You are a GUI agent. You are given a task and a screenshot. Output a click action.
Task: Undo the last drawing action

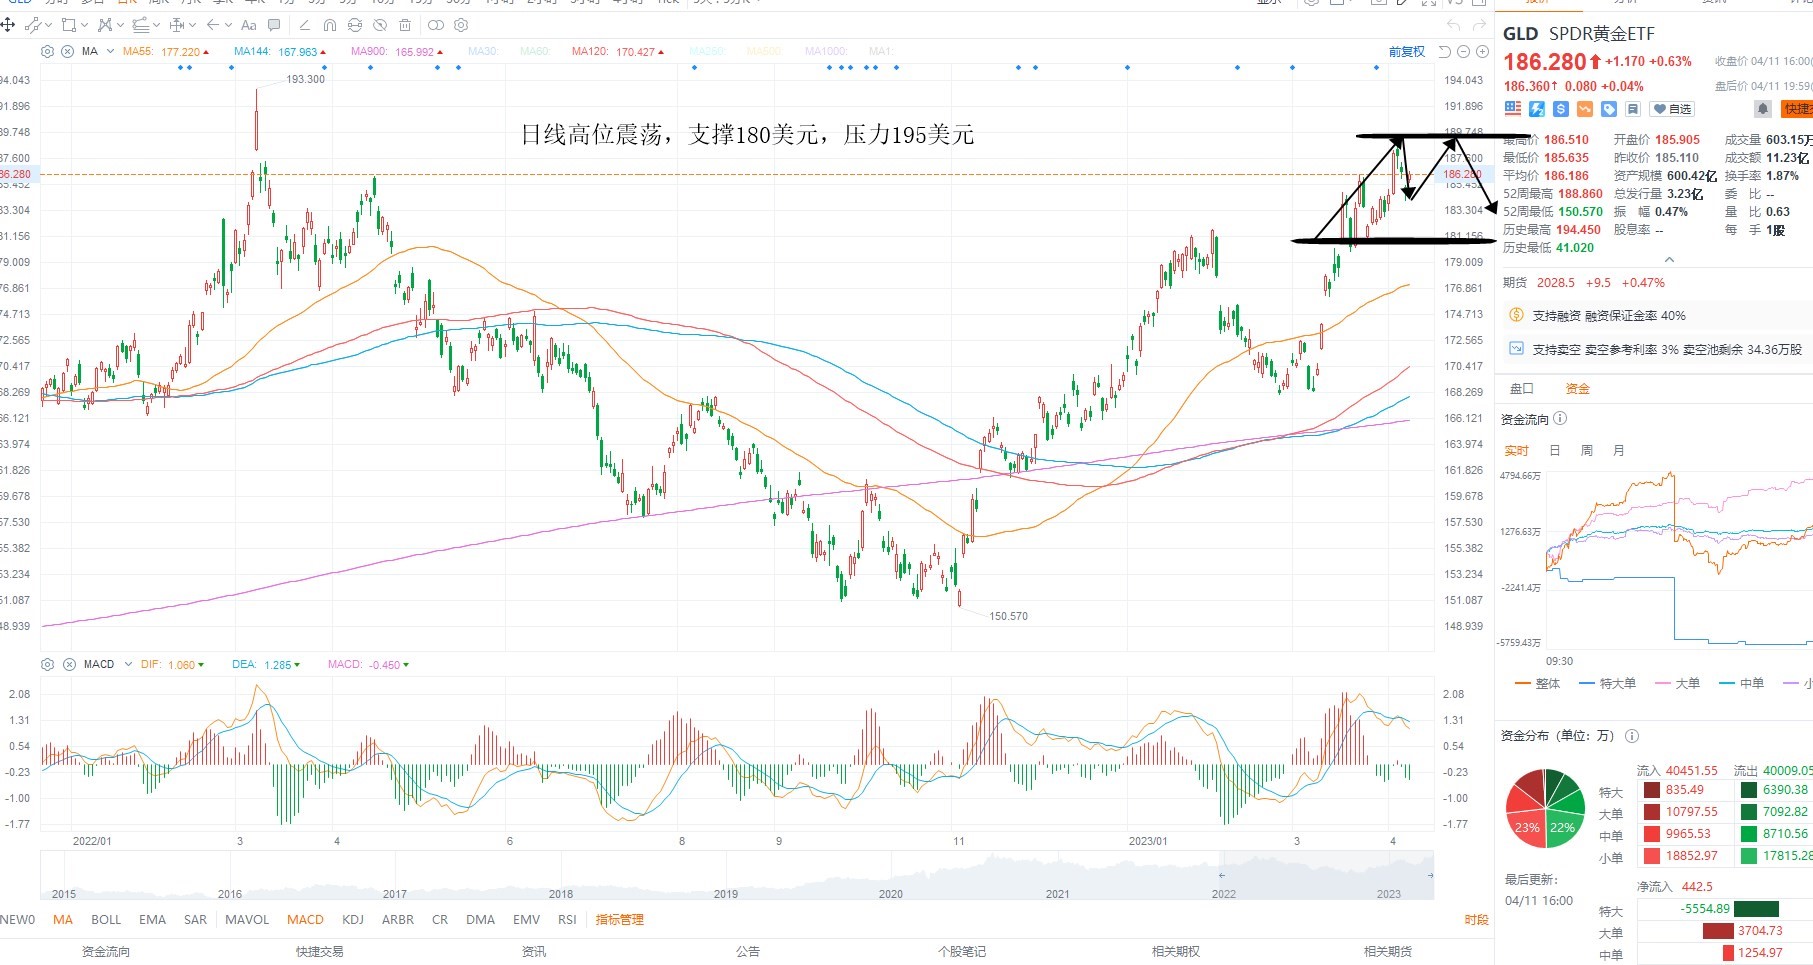coord(1454,24)
